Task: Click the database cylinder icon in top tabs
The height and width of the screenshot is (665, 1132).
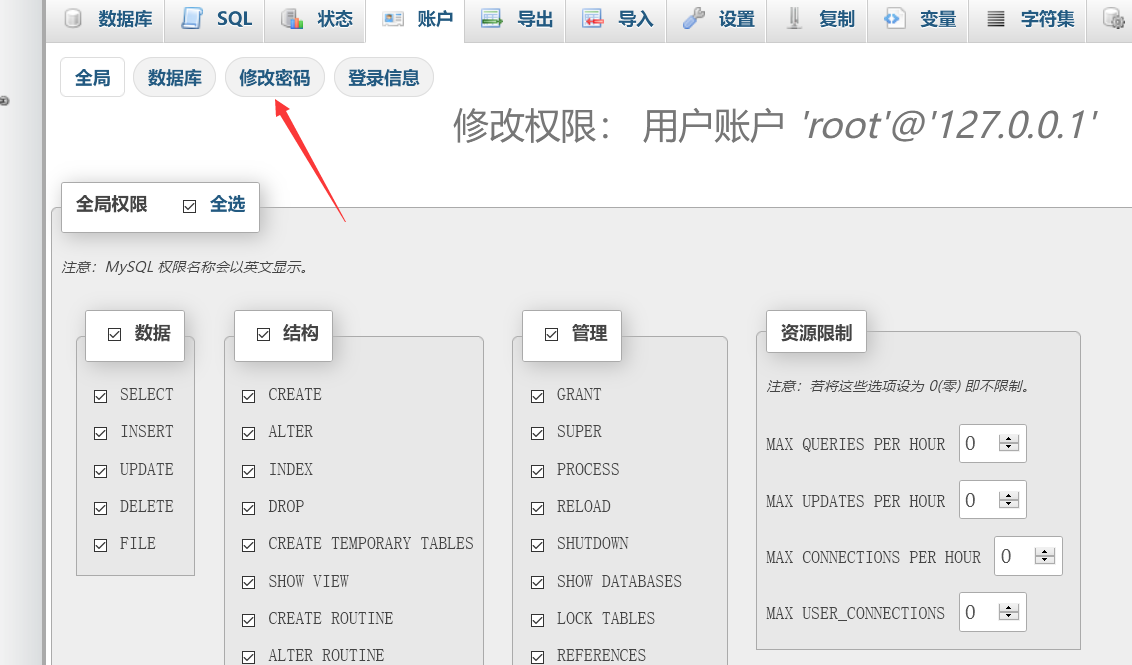Action: 73,19
